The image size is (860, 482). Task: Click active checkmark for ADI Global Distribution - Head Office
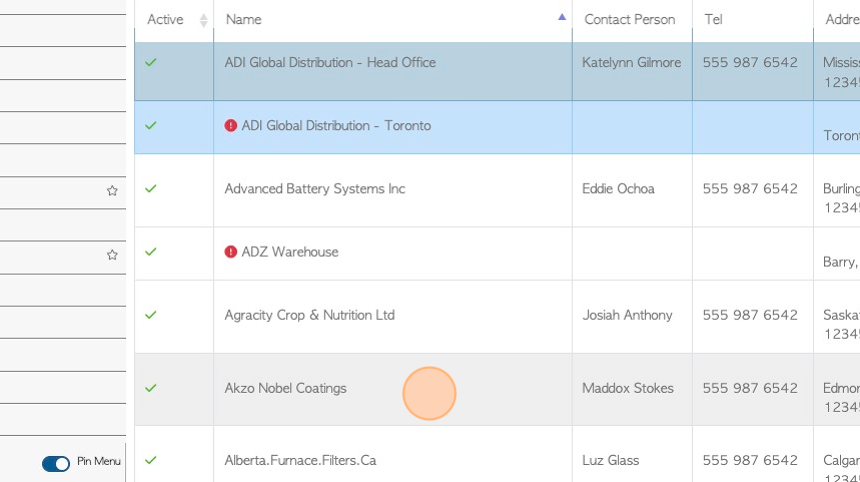(151, 63)
